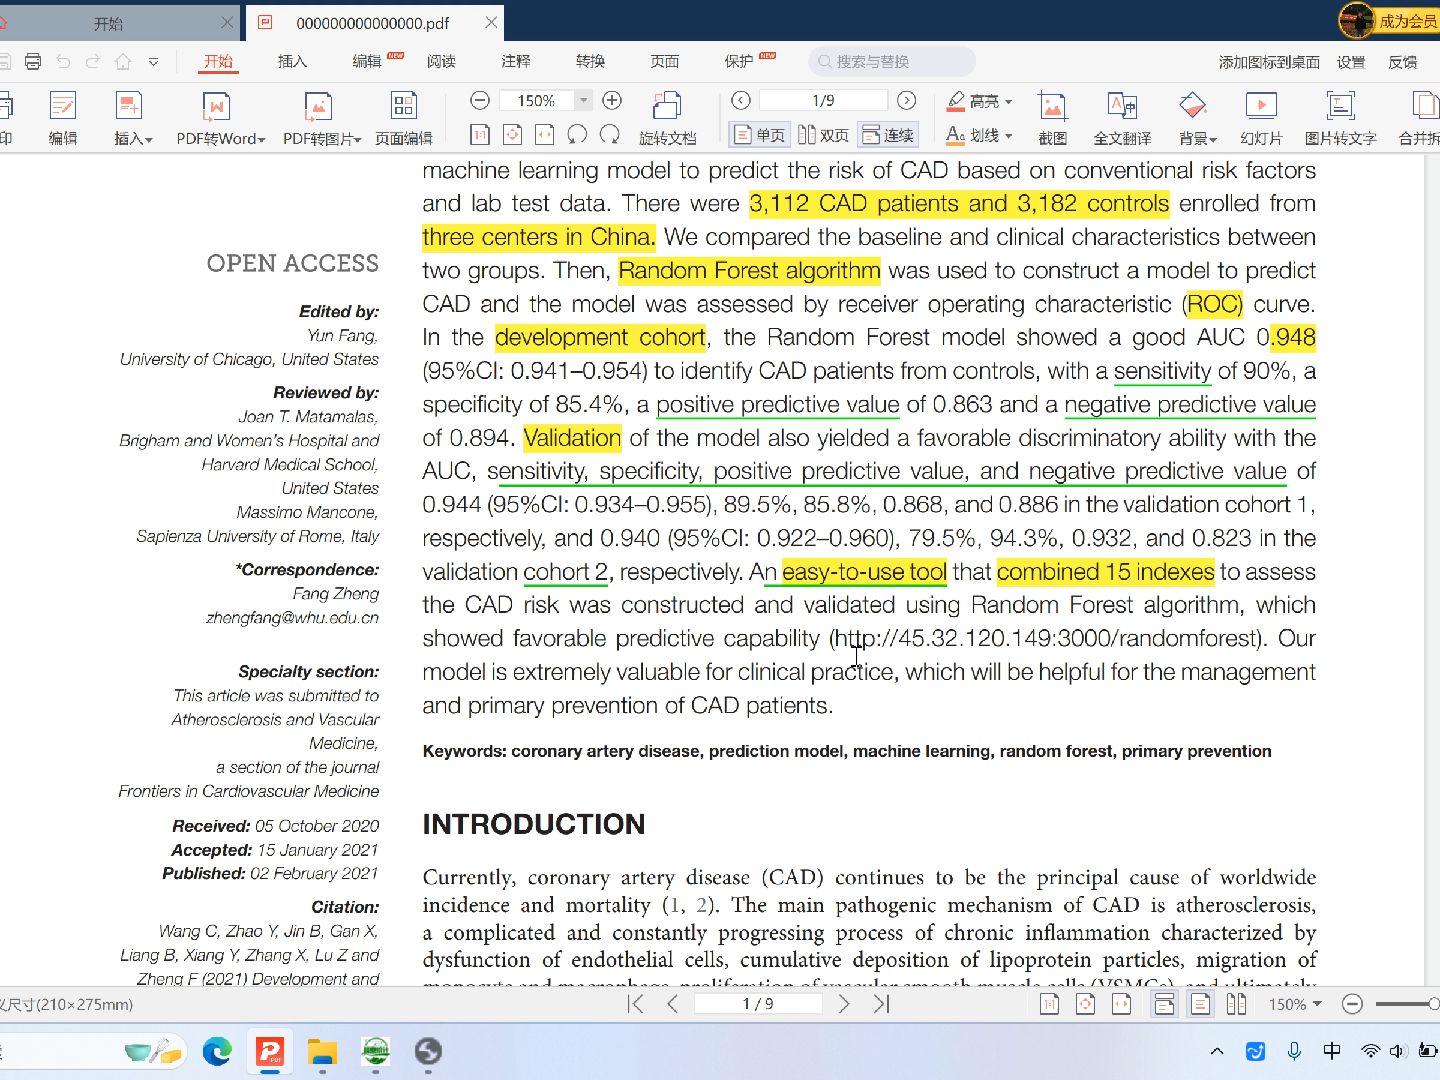Viewport: 1440px width, 1080px height.
Task: Toggle 单页 single page view
Action: 759,135
